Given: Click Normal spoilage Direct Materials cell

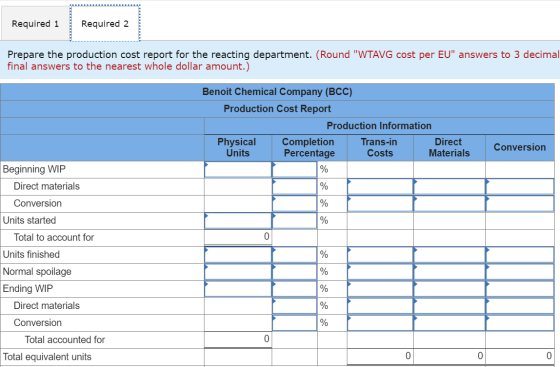Looking at the screenshot, I should 449,272.
